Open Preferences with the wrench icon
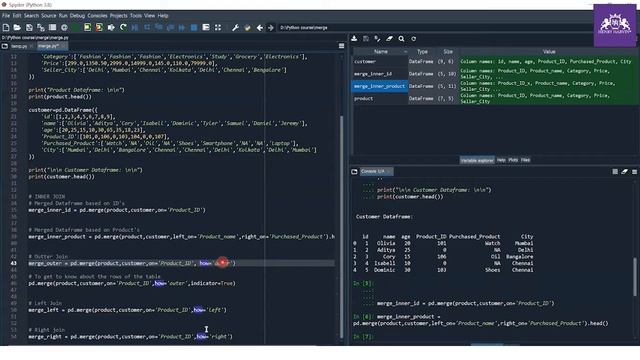 236,27
